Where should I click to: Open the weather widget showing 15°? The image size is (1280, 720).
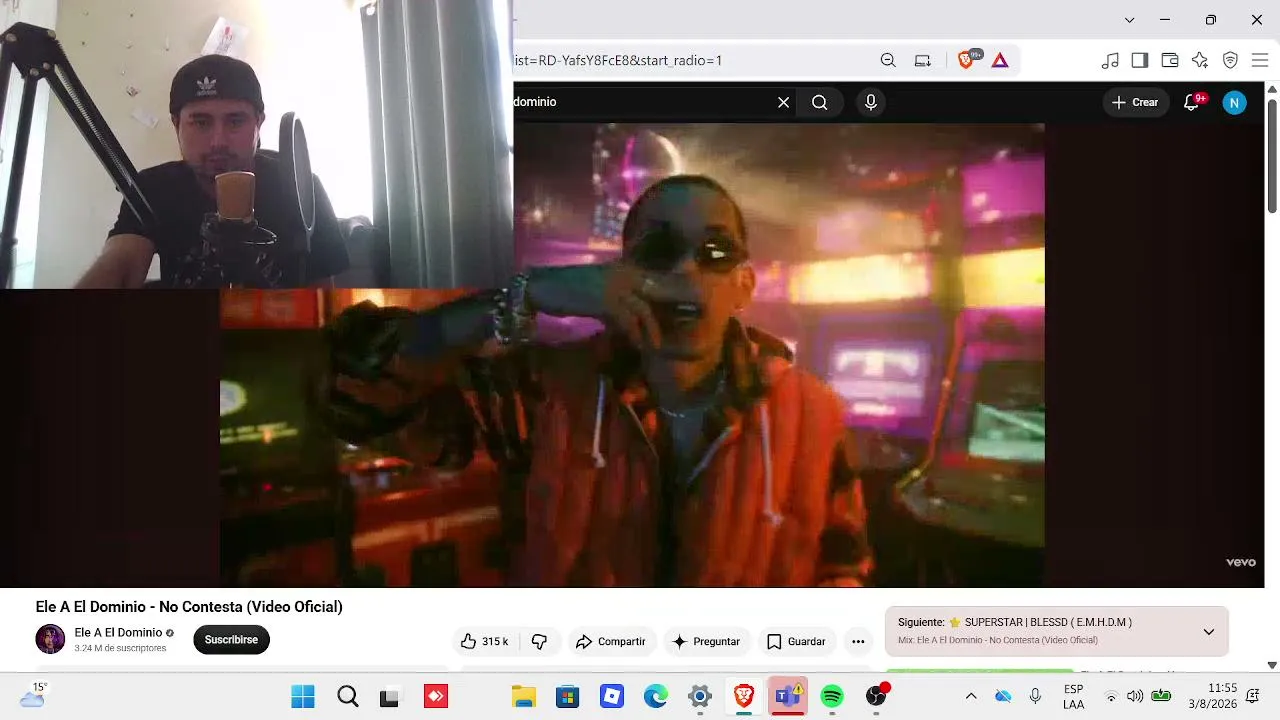(33, 695)
